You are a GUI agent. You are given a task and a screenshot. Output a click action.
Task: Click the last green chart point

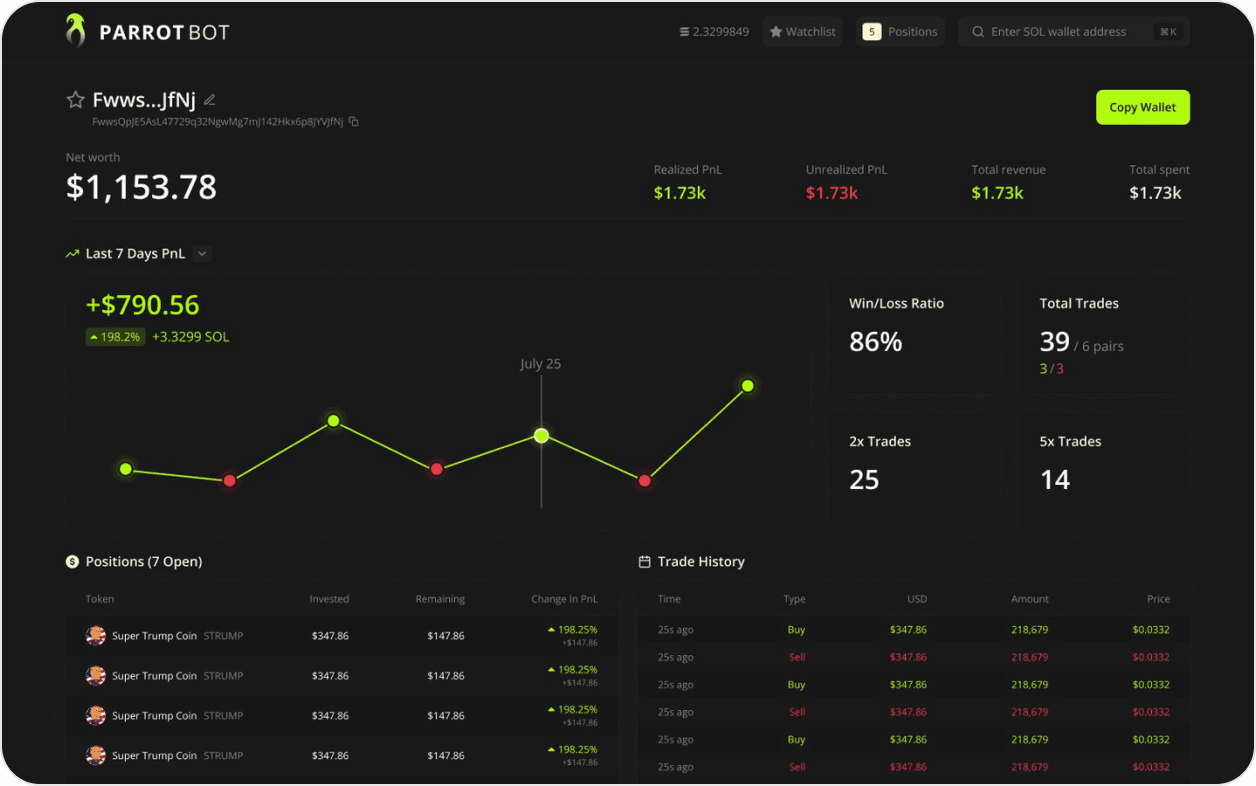pos(747,386)
